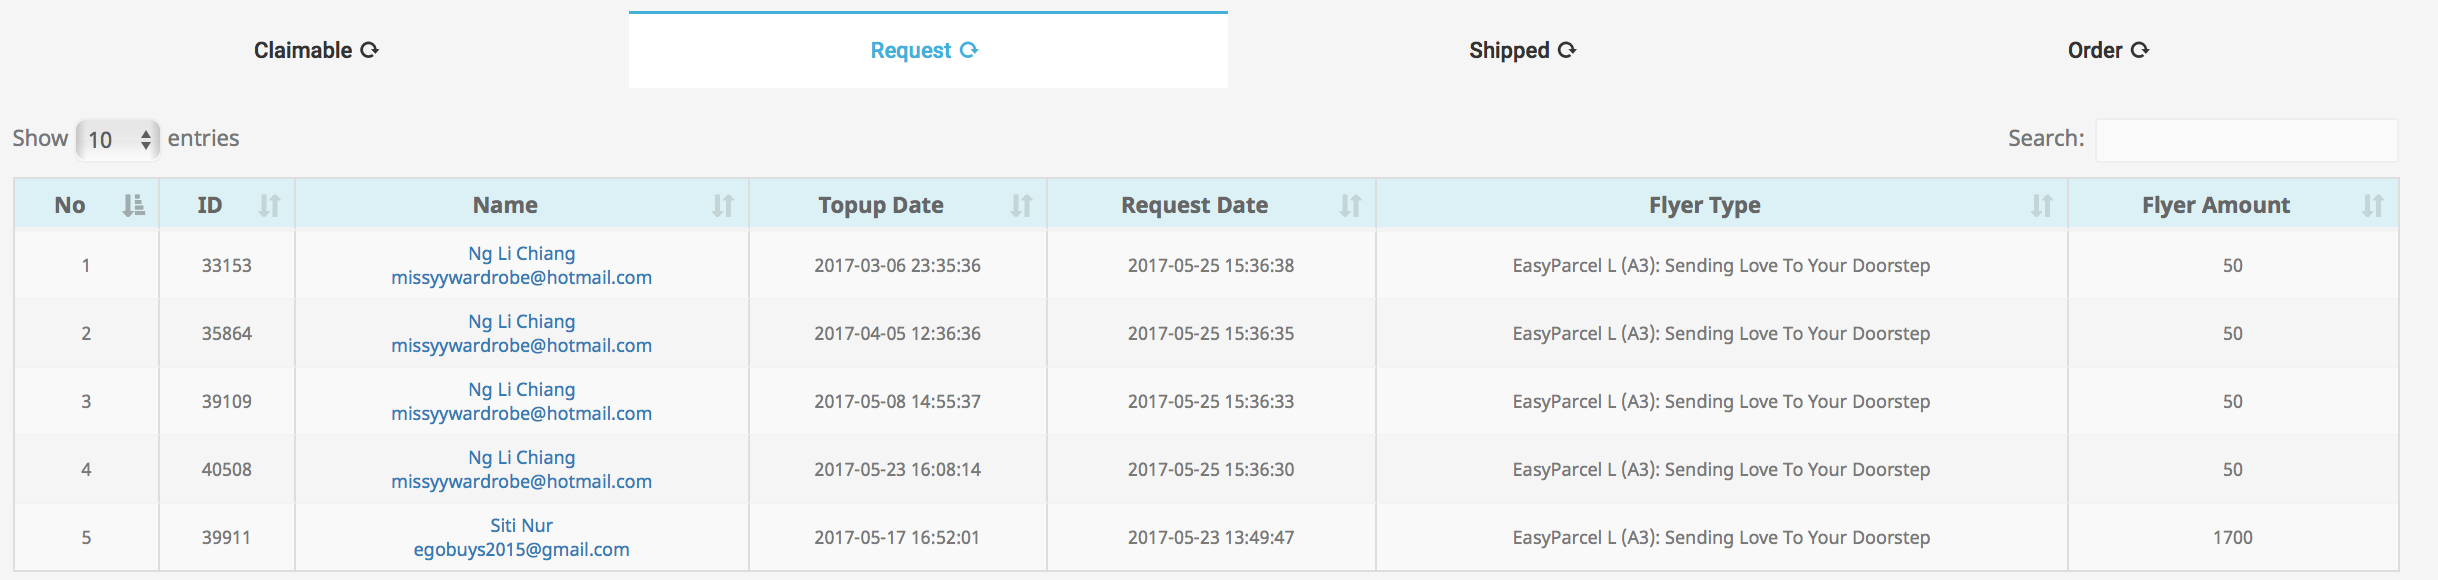
Task: Focus the Search input field
Action: pos(2247,140)
